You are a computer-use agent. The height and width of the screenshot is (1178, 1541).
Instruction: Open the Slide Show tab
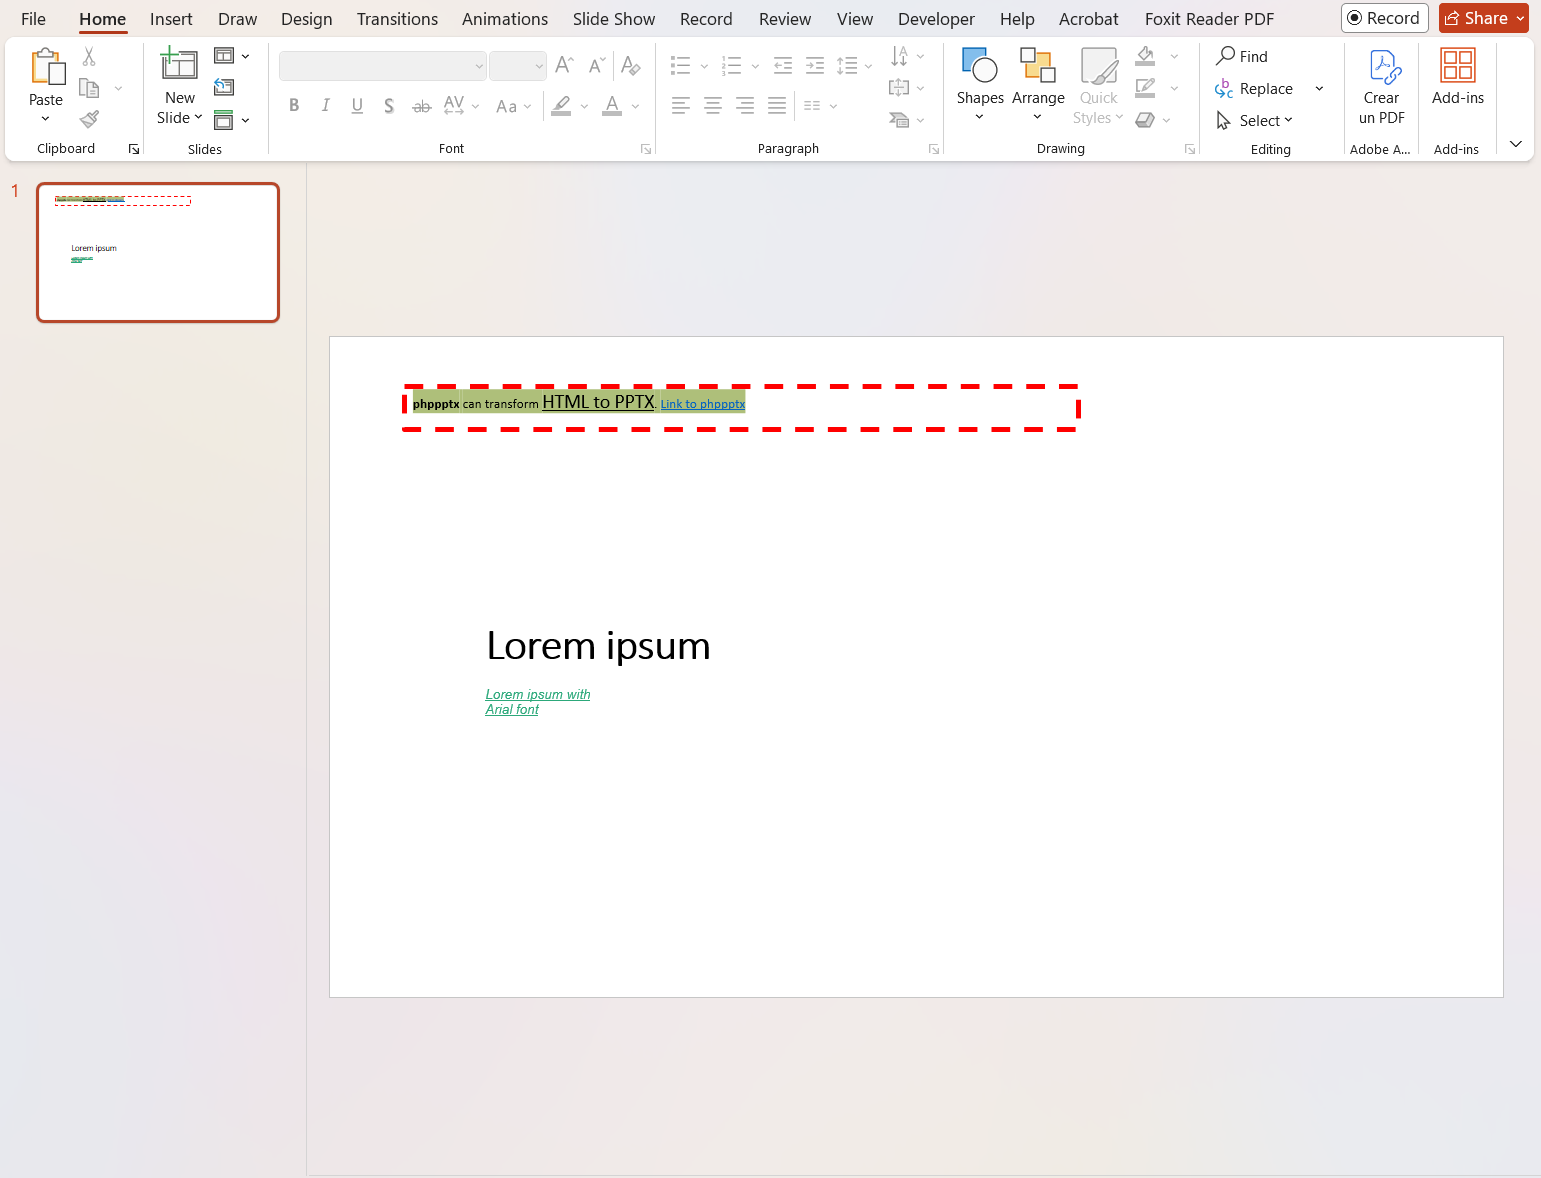click(x=613, y=19)
